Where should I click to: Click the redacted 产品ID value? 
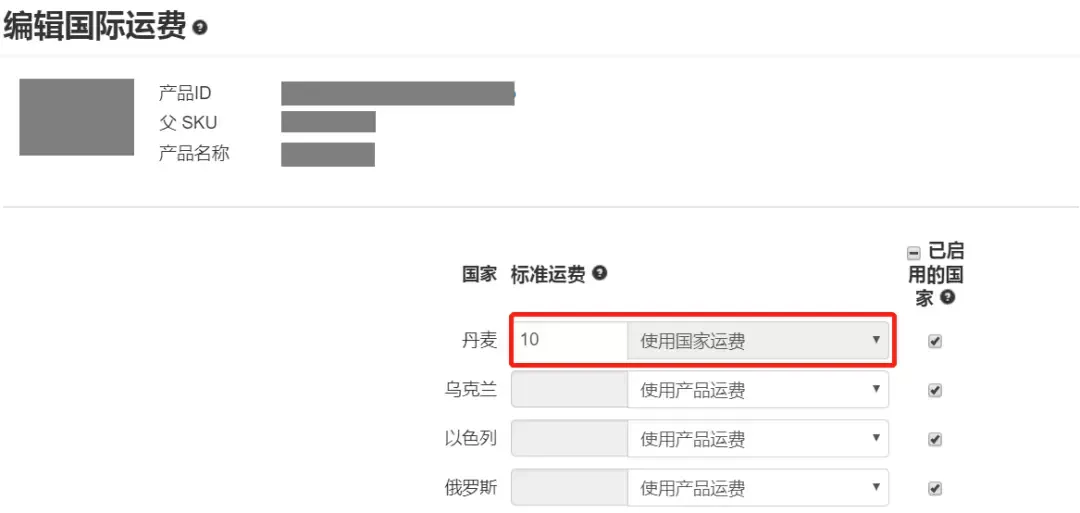(x=397, y=93)
